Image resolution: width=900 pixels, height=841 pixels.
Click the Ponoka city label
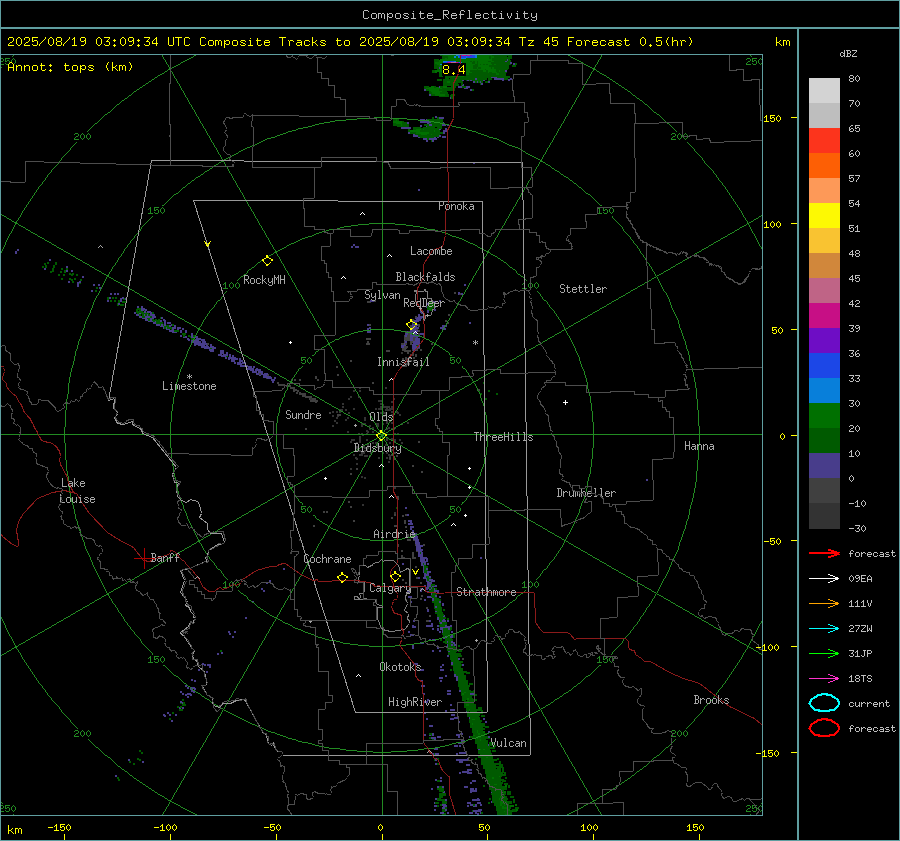(x=456, y=206)
